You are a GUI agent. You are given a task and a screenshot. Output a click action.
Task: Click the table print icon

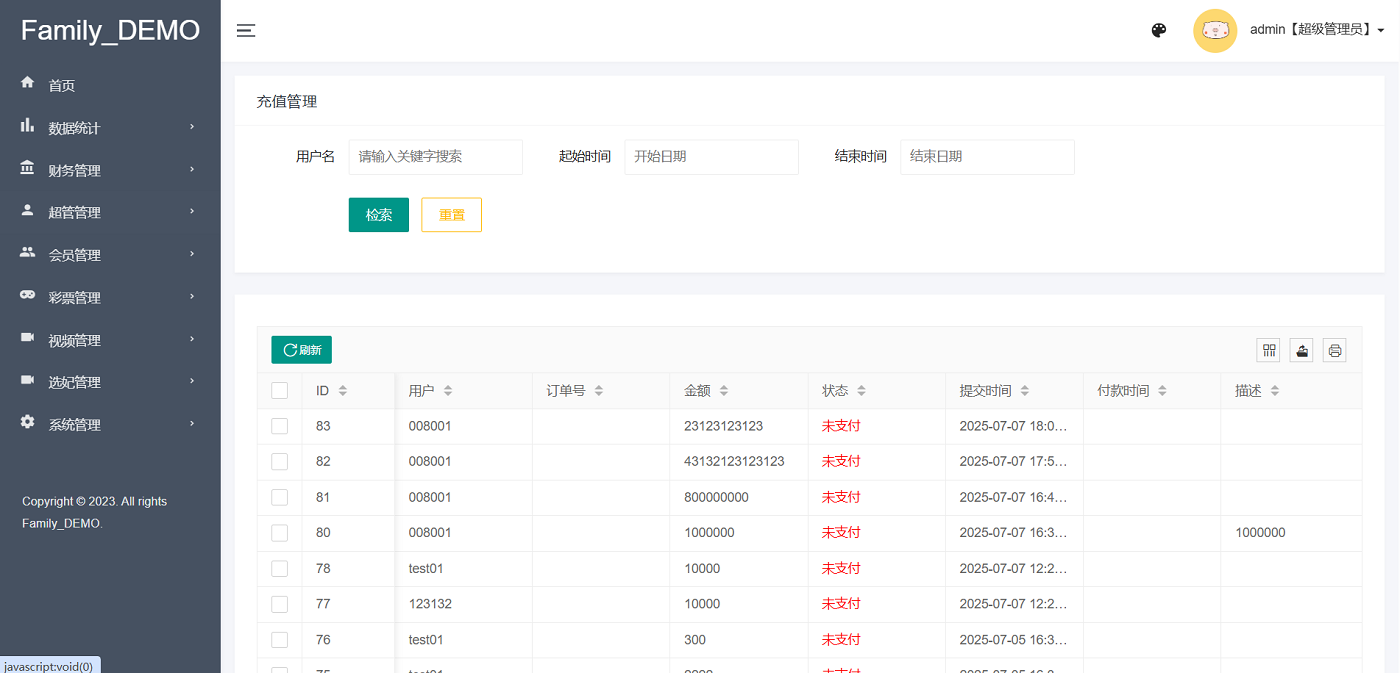pyautogui.click(x=1335, y=350)
